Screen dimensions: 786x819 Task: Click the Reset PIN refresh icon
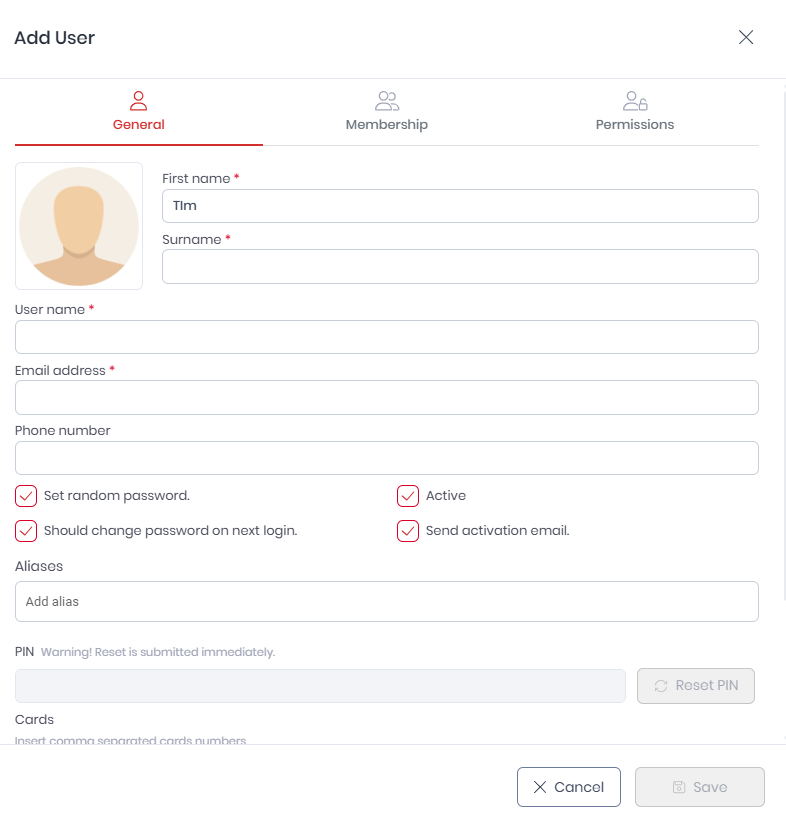point(661,686)
